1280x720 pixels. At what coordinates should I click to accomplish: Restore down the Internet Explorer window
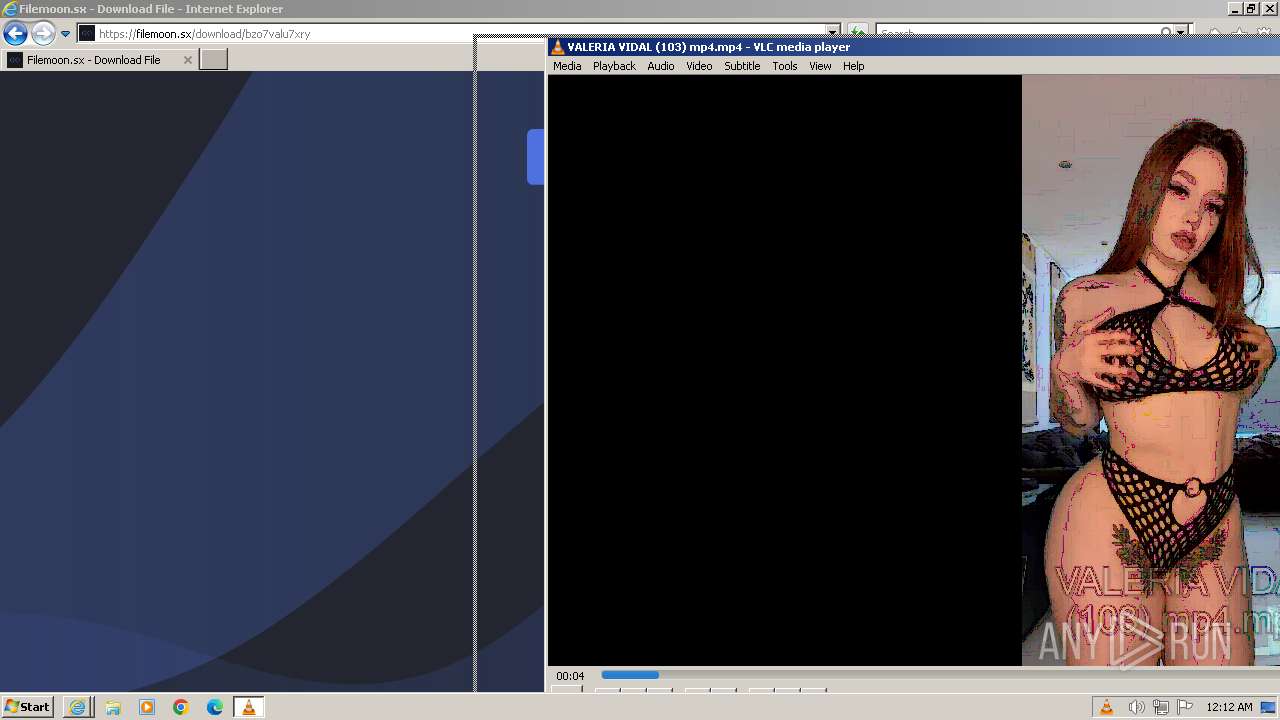(1251, 9)
